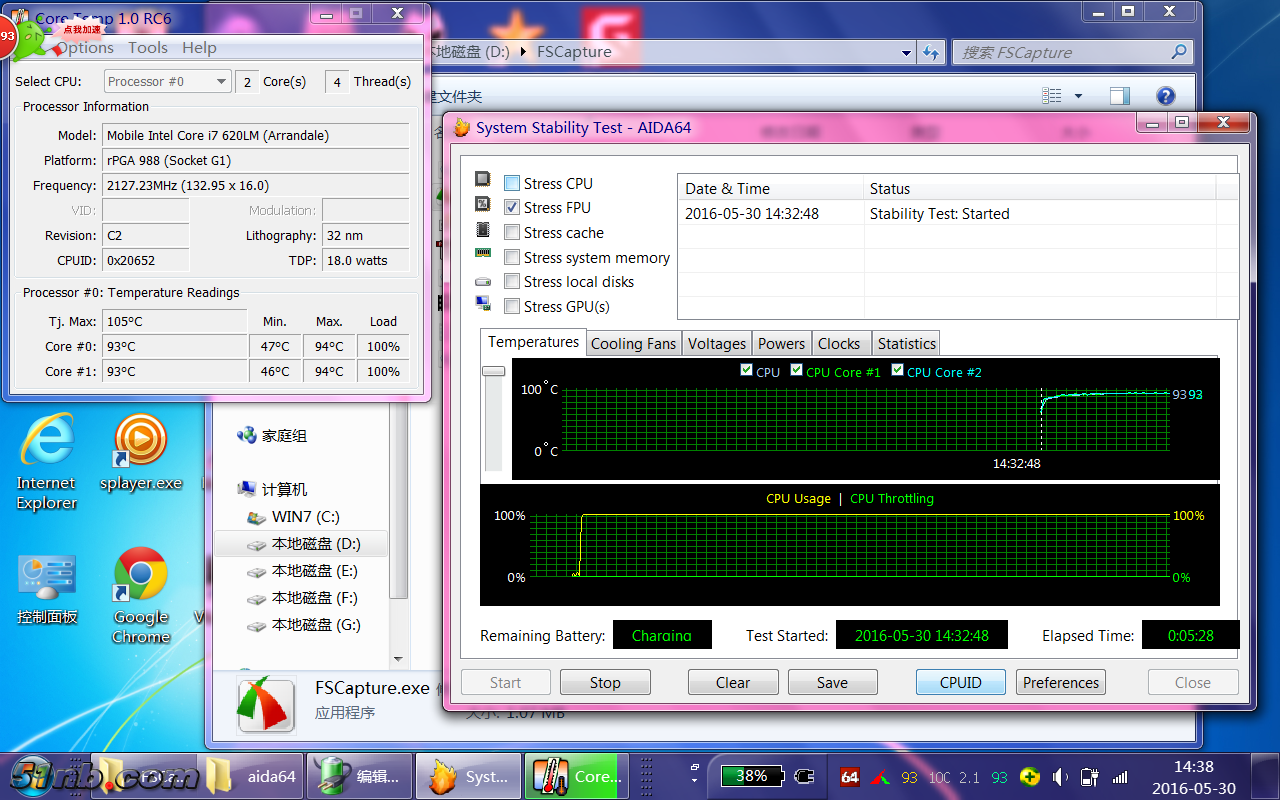Image resolution: width=1280 pixels, height=800 pixels.
Task: Click the CPUID button
Action: pos(960,683)
